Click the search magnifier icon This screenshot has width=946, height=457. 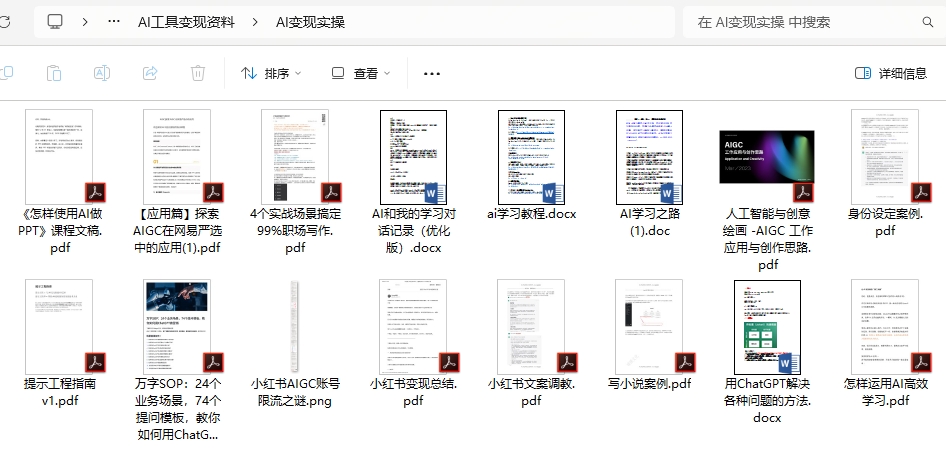click(927, 22)
